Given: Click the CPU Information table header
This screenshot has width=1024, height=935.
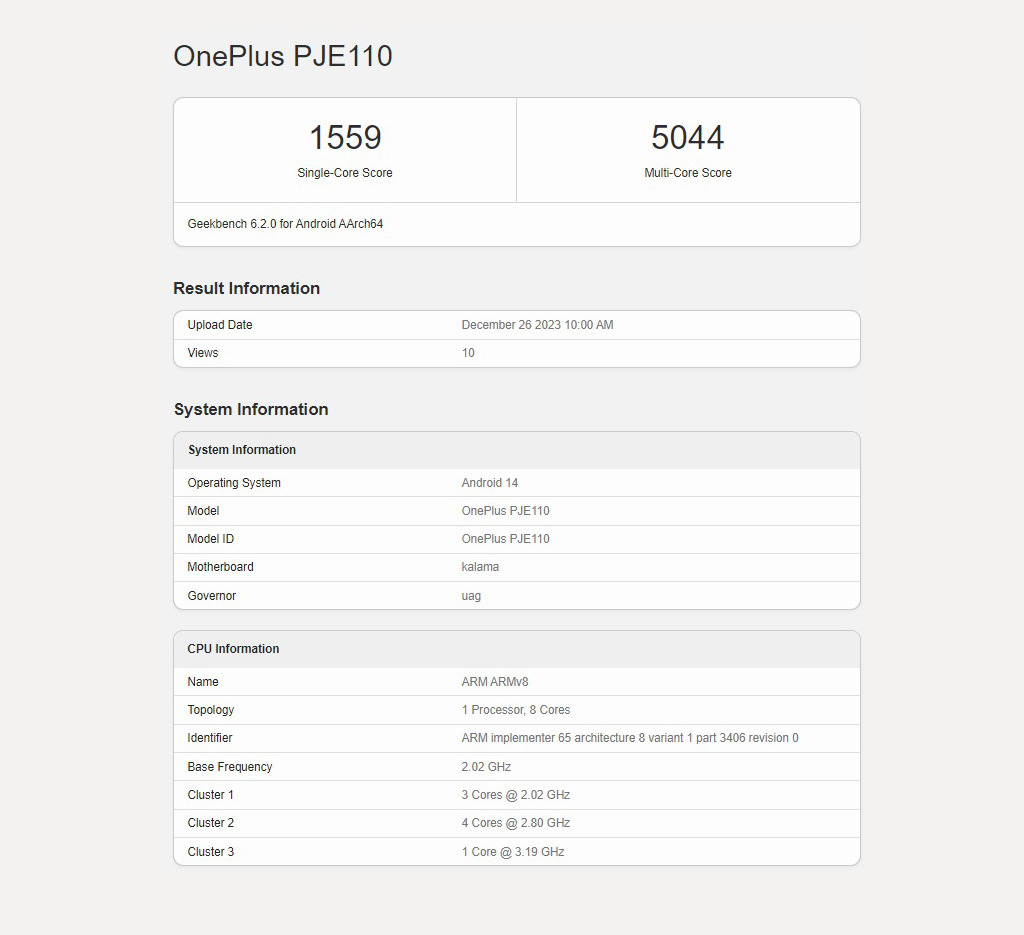Looking at the screenshot, I should [233, 649].
